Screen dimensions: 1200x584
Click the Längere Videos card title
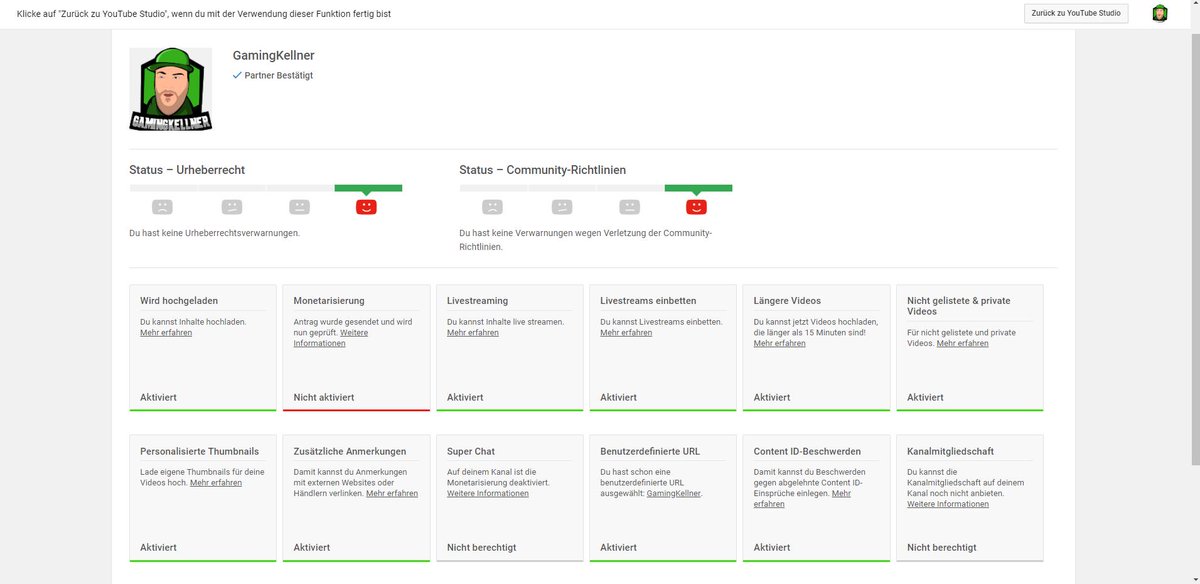(788, 300)
